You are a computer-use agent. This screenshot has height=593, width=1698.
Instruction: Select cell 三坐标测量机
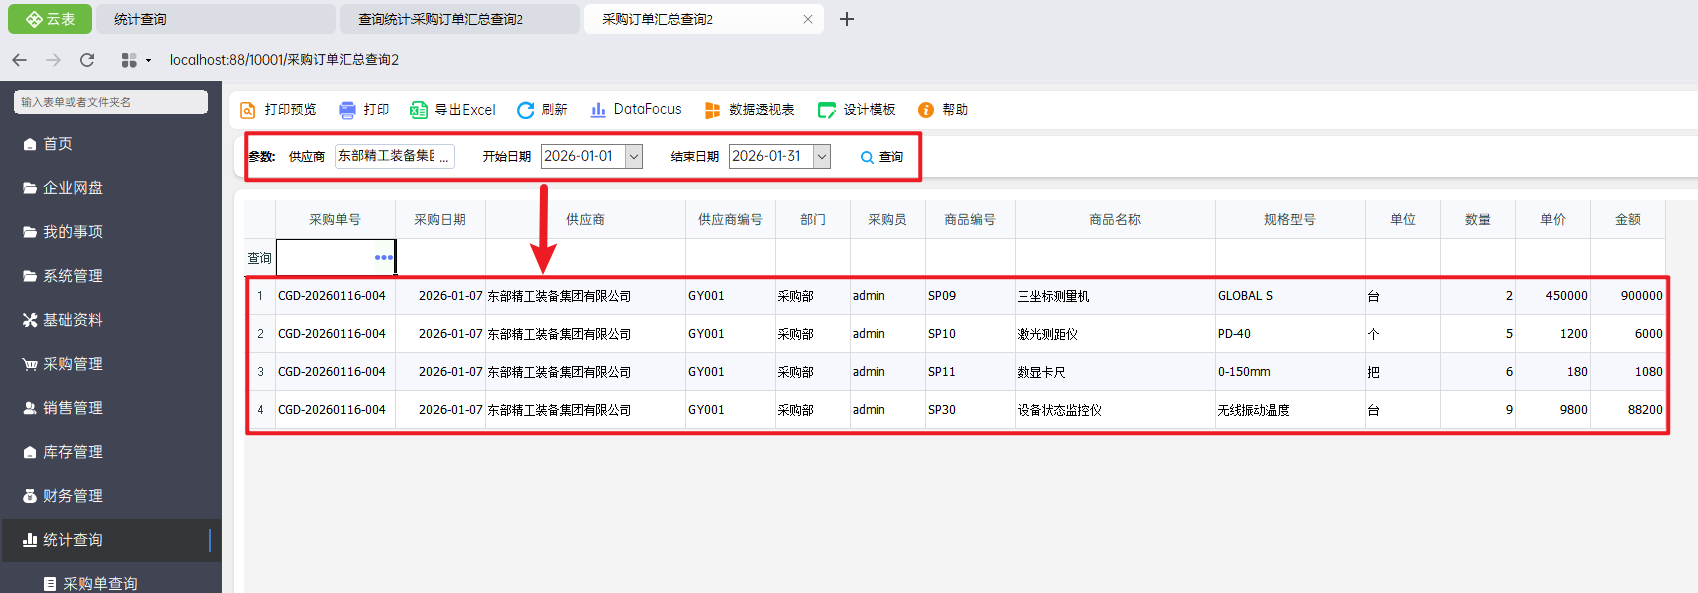click(x=1115, y=296)
